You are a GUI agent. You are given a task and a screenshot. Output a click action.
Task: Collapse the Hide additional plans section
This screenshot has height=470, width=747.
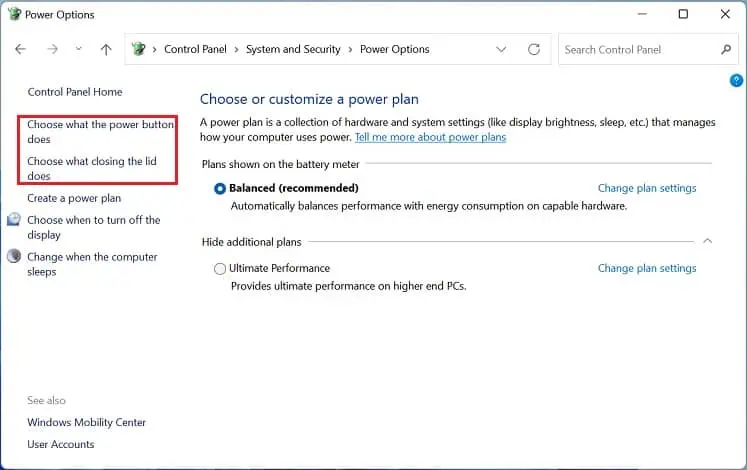coord(707,241)
